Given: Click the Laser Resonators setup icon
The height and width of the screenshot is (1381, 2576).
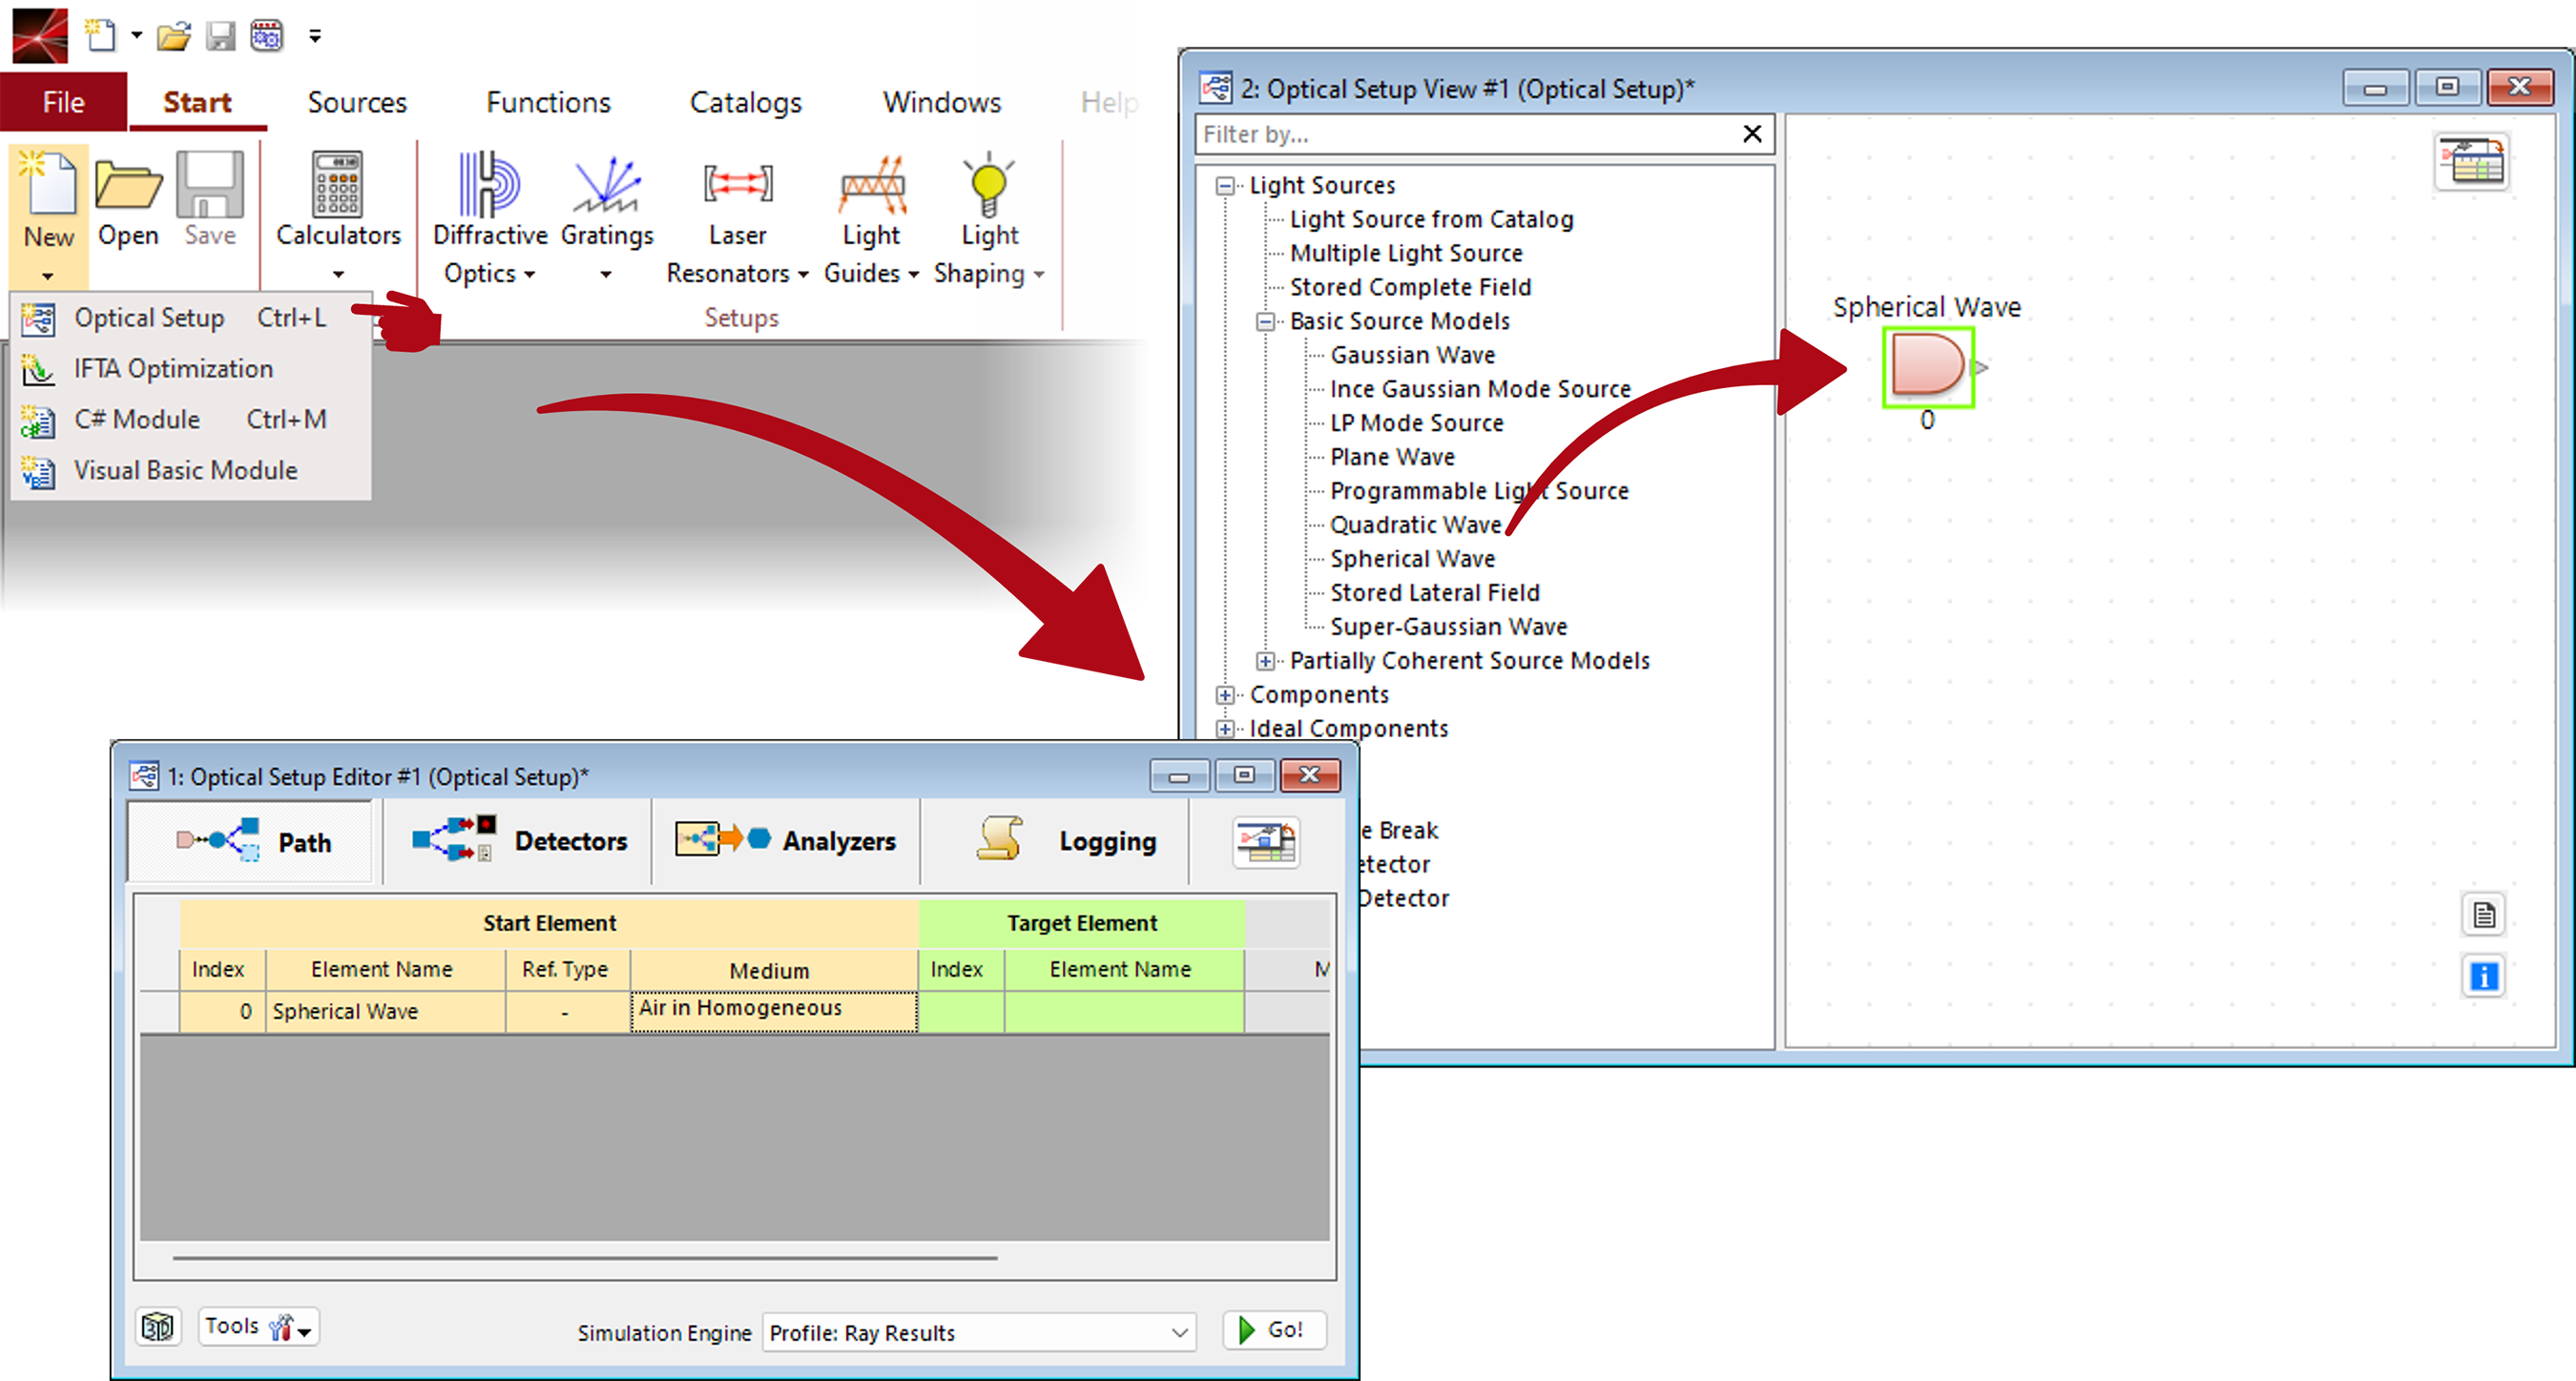Looking at the screenshot, I should (x=738, y=184).
